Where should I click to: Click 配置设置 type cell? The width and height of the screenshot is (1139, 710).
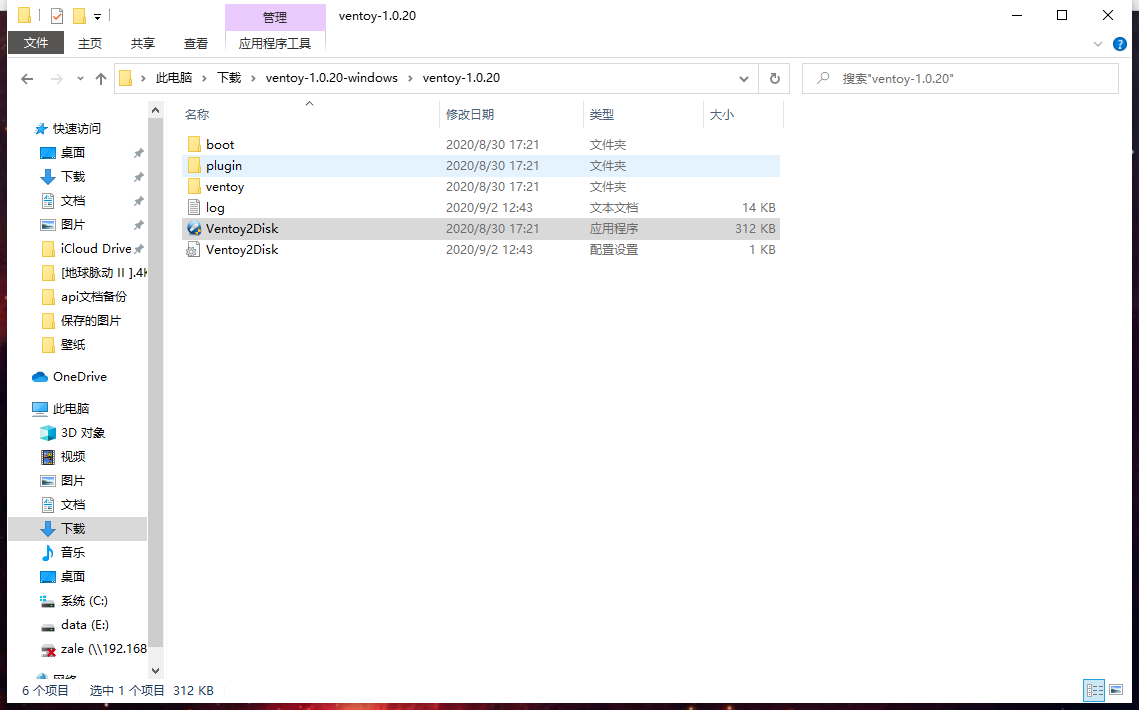tap(614, 249)
